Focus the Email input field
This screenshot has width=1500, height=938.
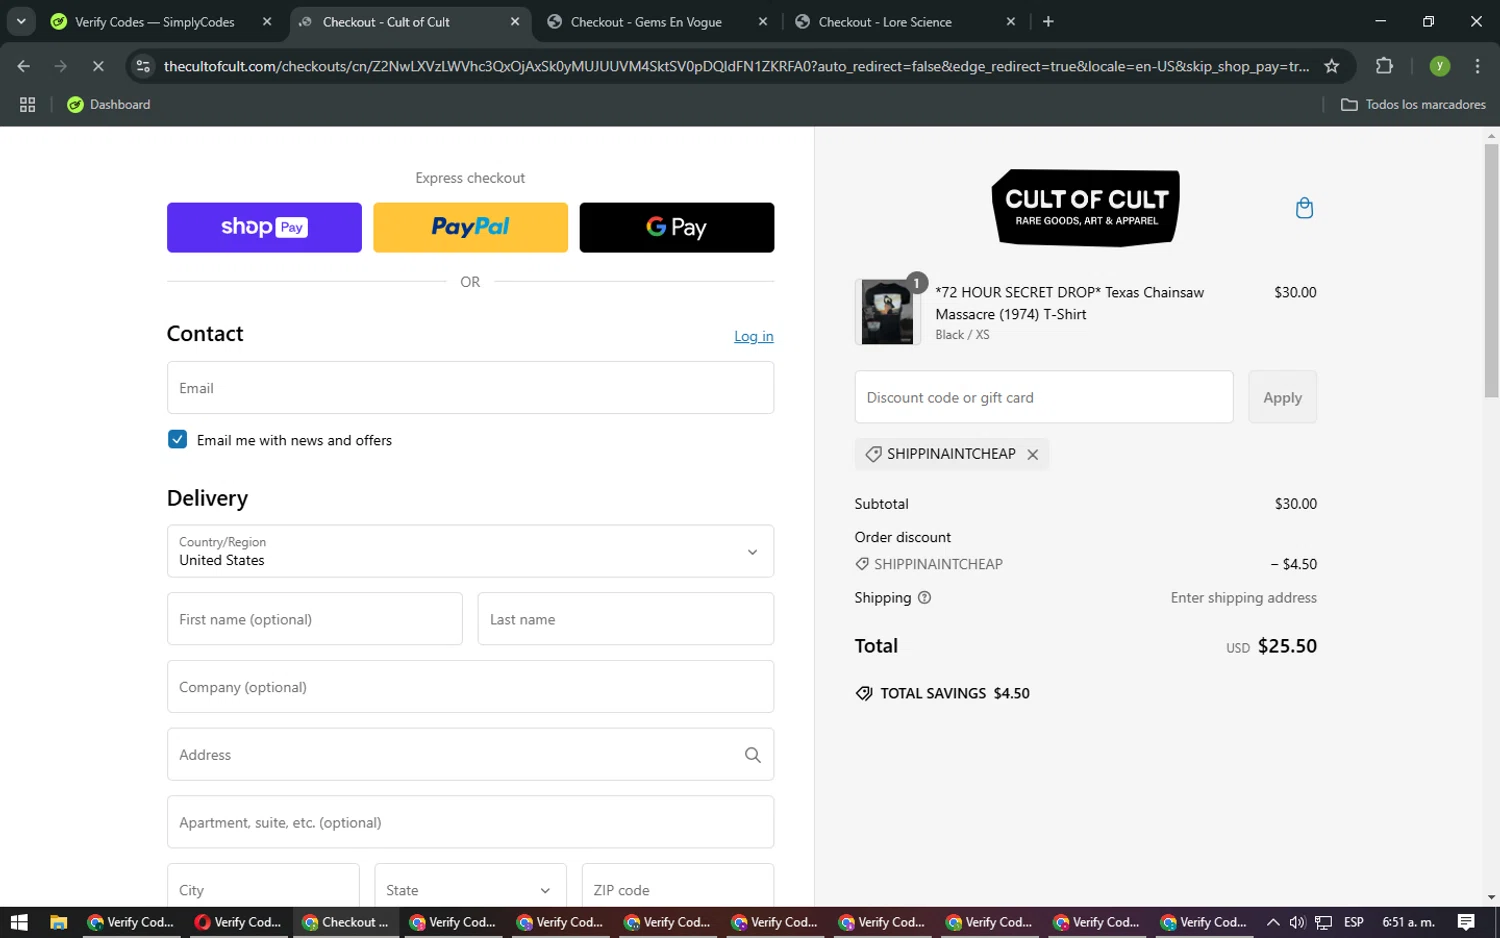[x=470, y=388]
